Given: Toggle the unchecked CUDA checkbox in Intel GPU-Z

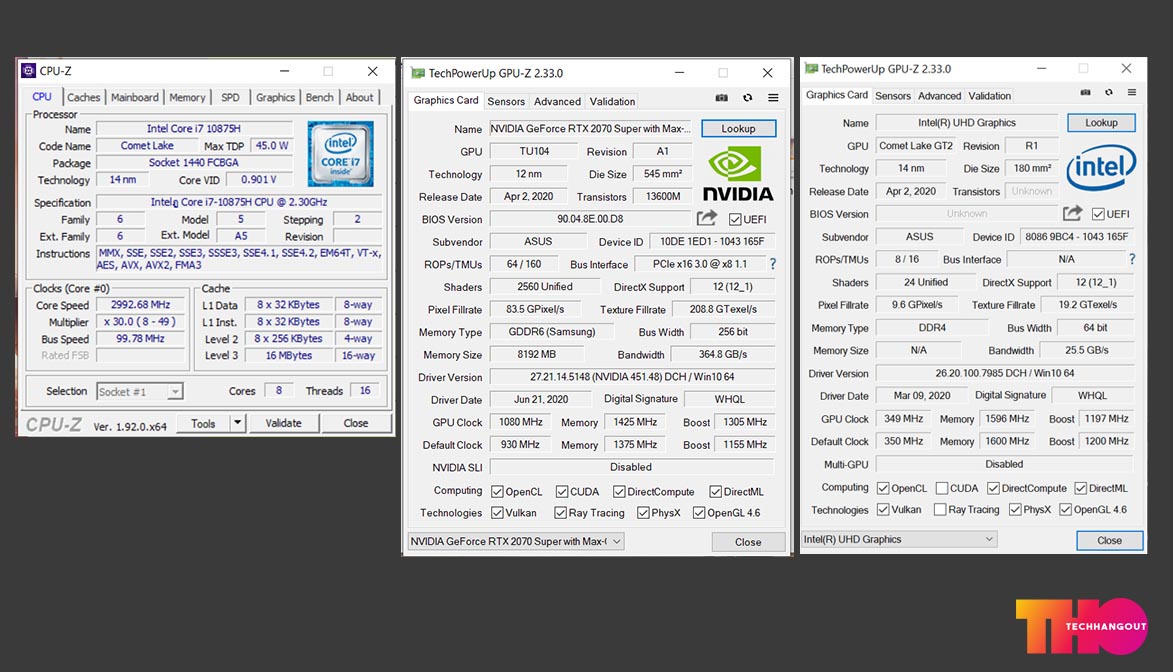Looking at the screenshot, I should [x=942, y=488].
